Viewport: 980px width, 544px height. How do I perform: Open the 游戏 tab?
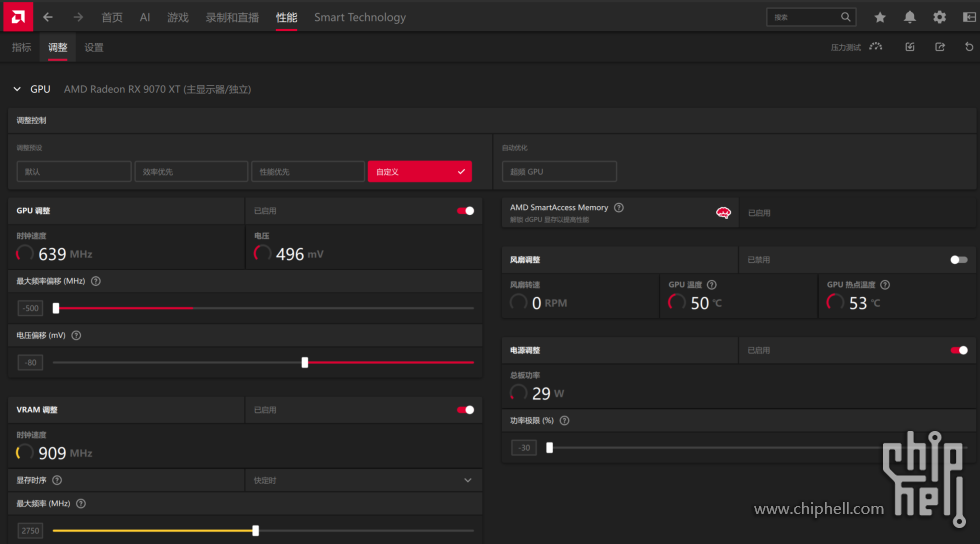click(178, 18)
